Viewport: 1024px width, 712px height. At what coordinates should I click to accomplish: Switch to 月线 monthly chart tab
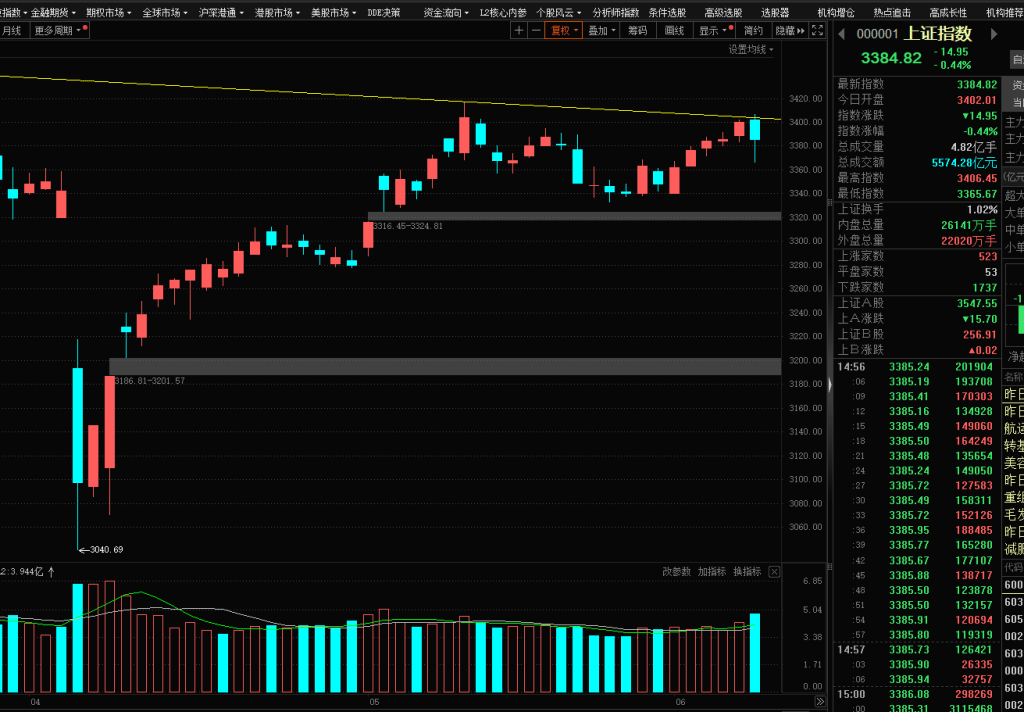click(x=11, y=30)
